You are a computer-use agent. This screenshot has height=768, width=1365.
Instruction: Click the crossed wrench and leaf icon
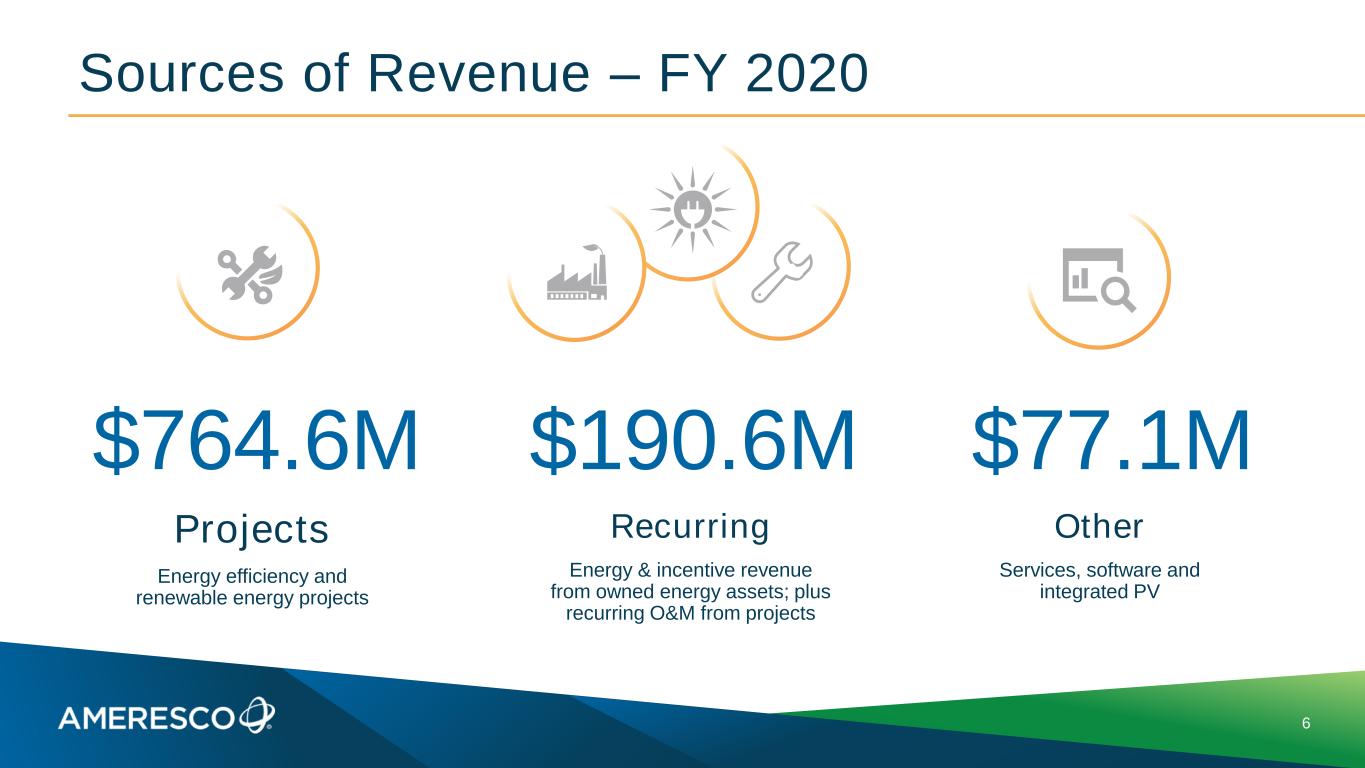click(252, 274)
